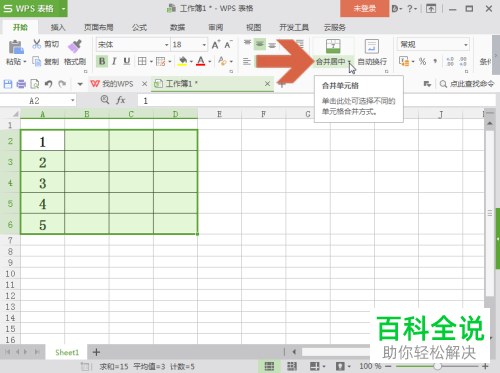This screenshot has width=500, height=373.
Task: Add a new sheet with plus button
Action: tap(96, 352)
